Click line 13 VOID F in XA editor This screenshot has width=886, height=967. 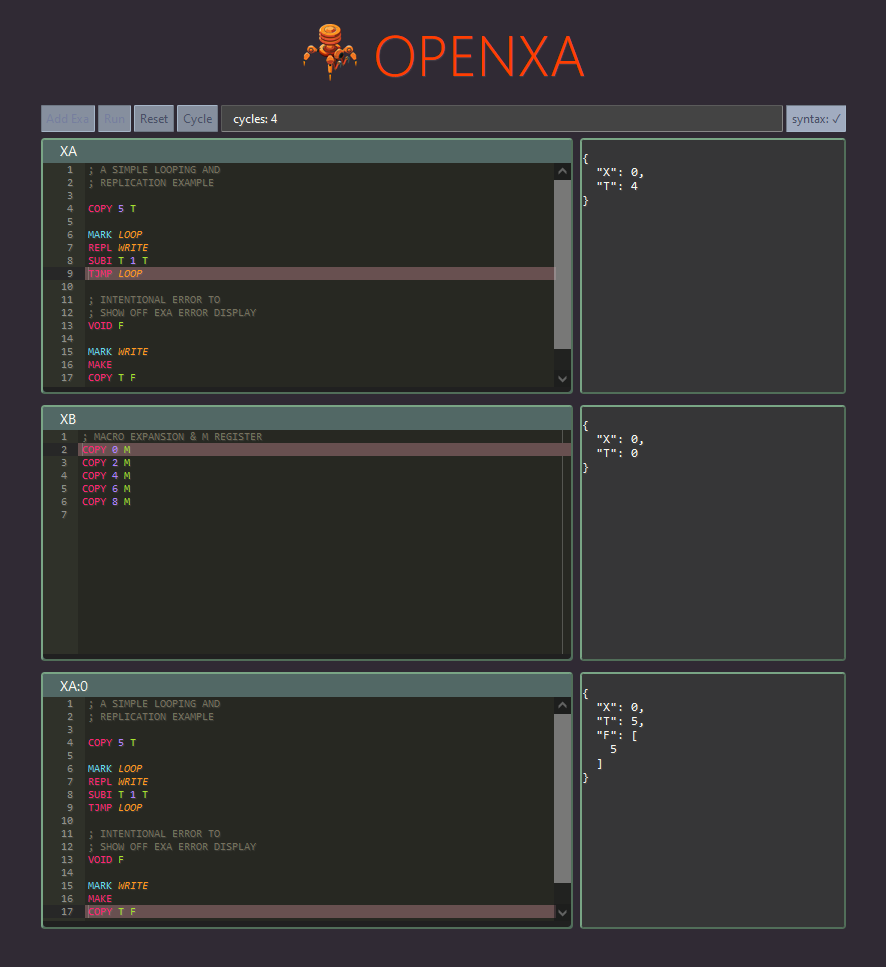click(105, 326)
